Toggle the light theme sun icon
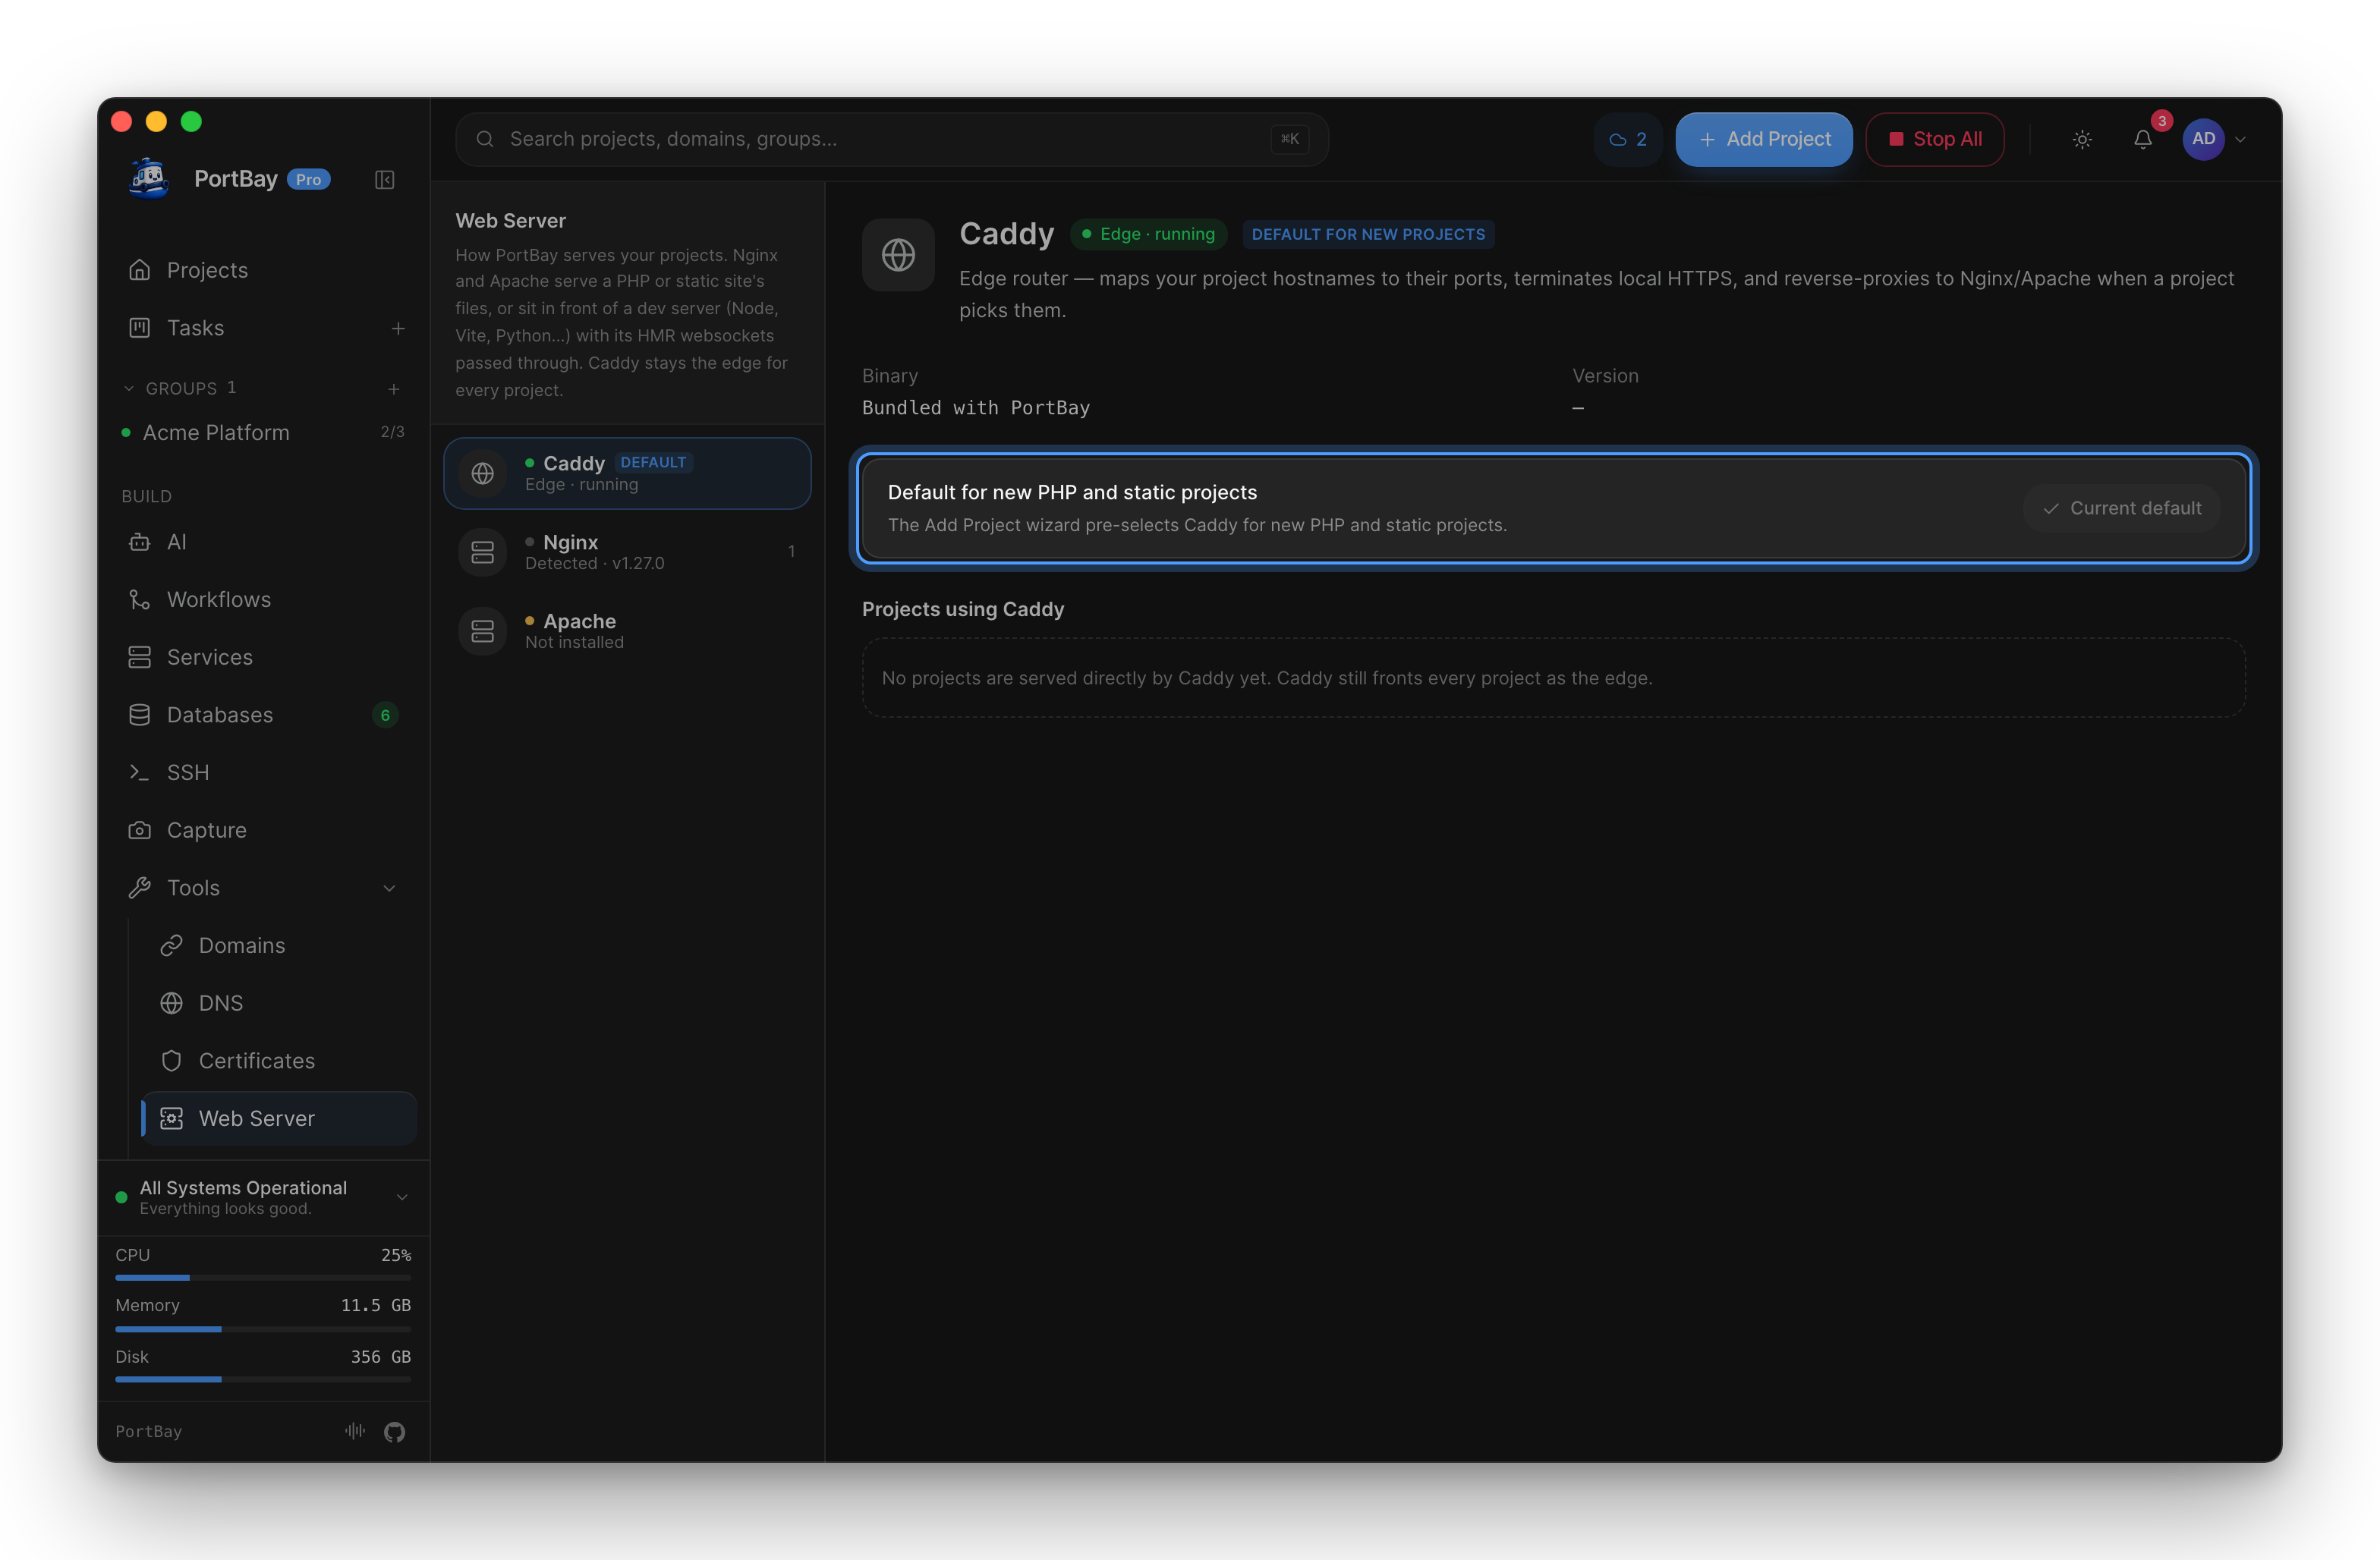 pos(2082,140)
